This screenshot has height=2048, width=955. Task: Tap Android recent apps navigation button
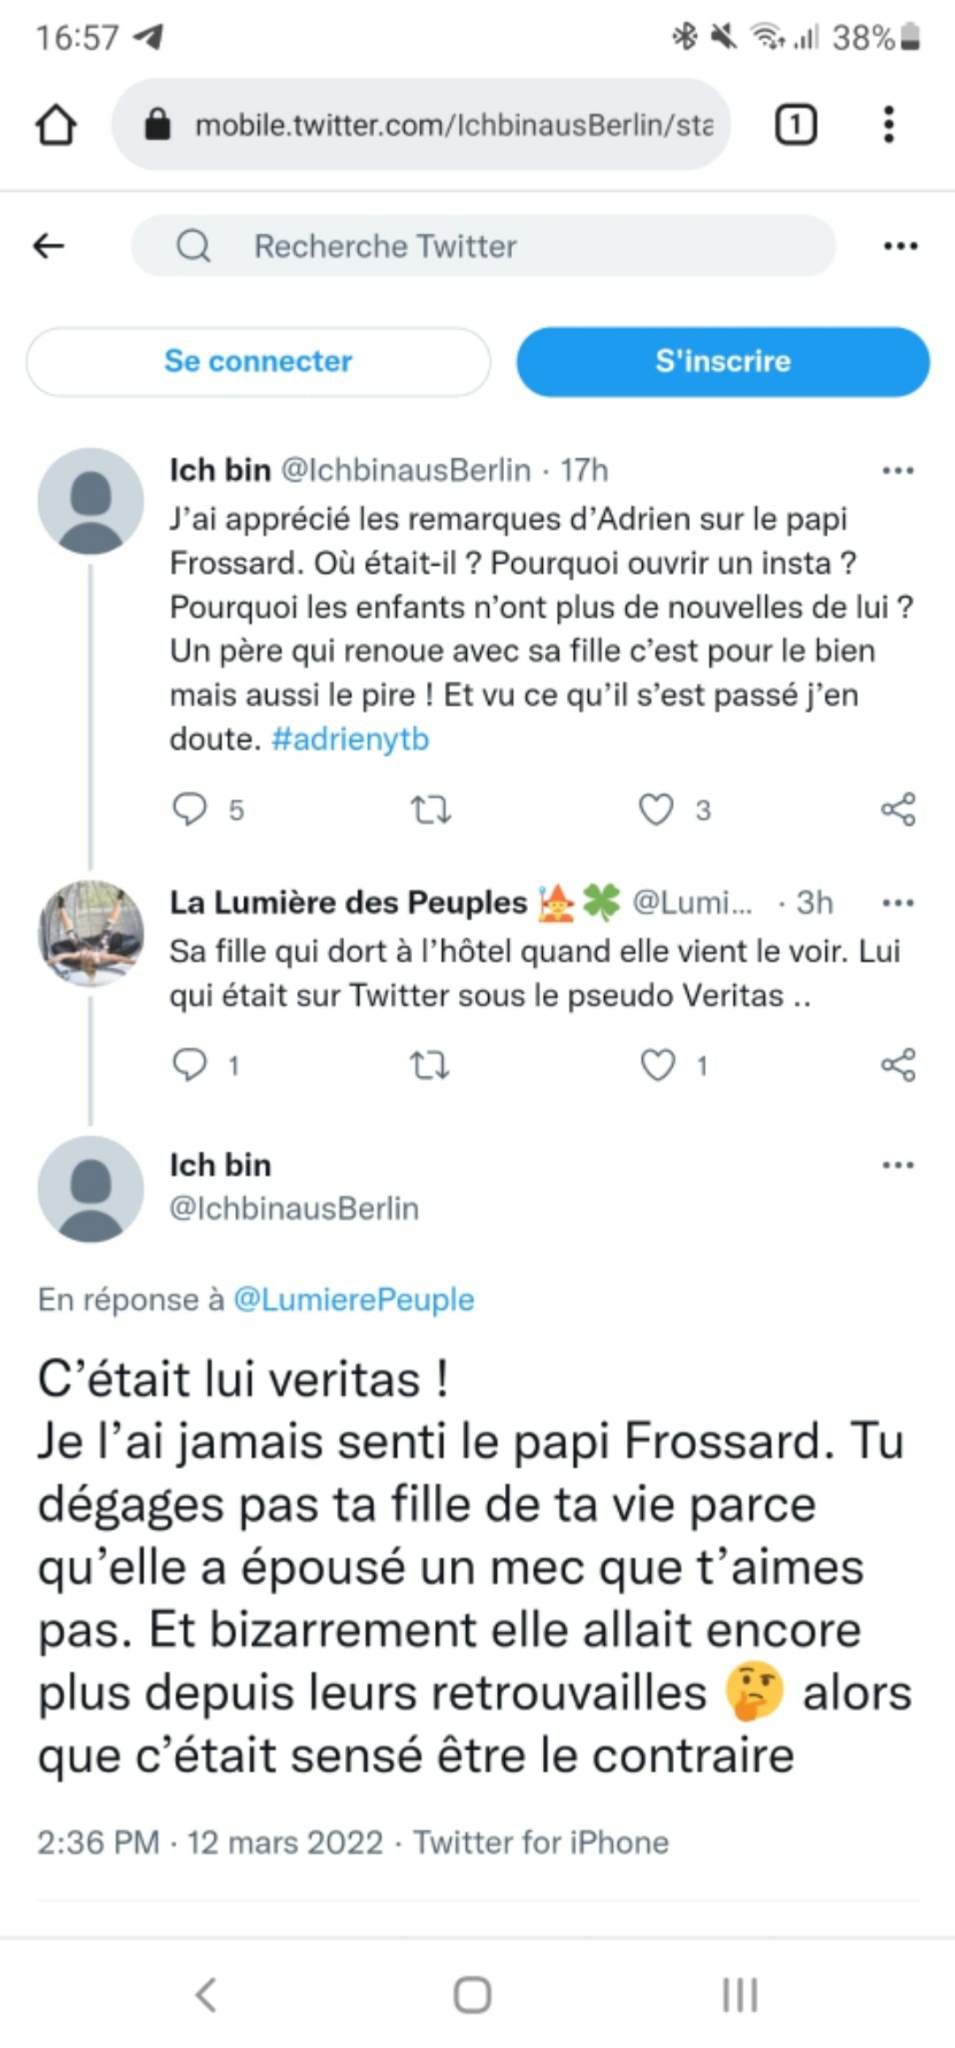coord(739,1995)
